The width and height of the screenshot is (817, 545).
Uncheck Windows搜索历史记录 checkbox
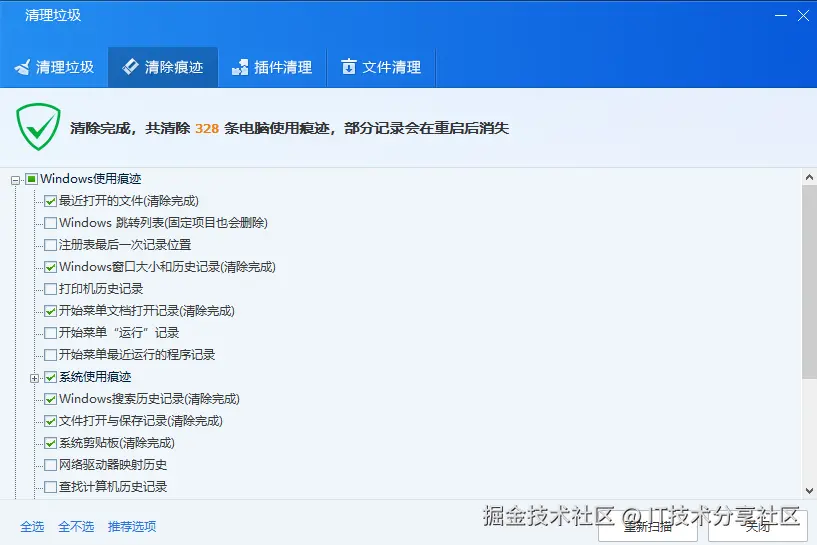tap(51, 399)
